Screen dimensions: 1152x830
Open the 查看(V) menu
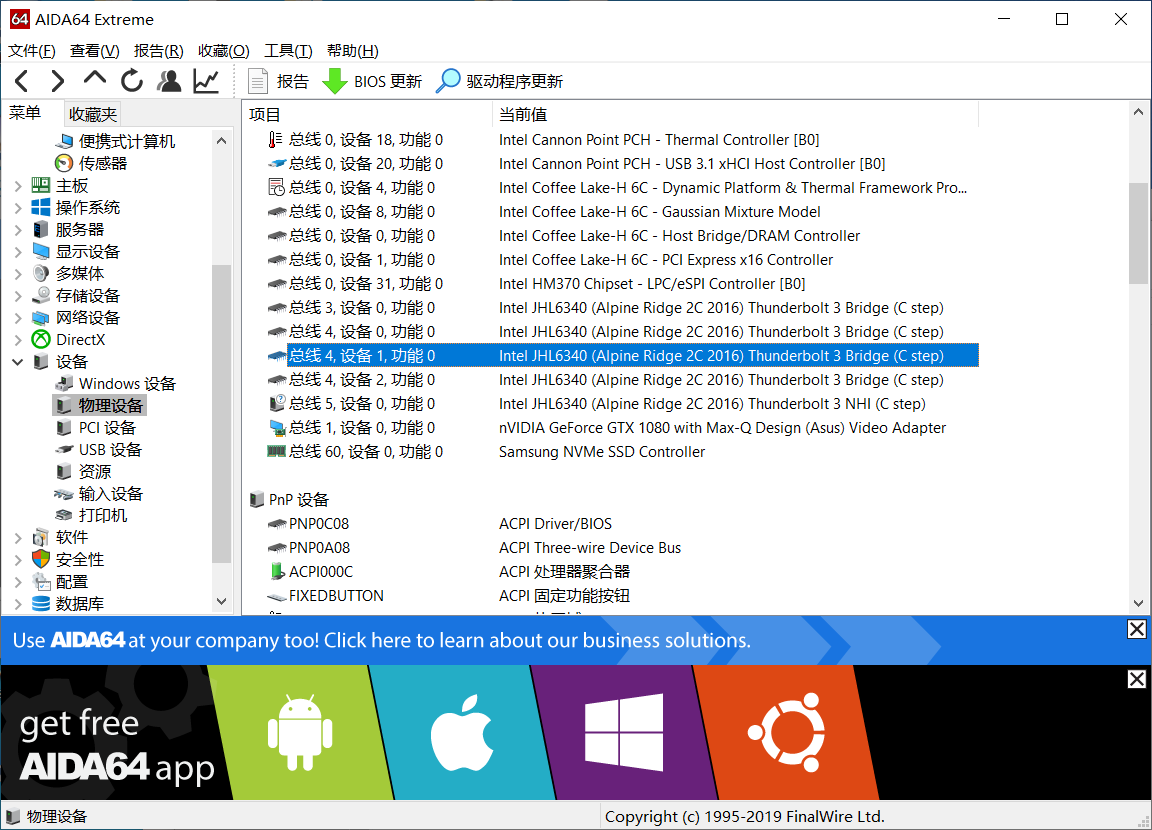coord(95,51)
